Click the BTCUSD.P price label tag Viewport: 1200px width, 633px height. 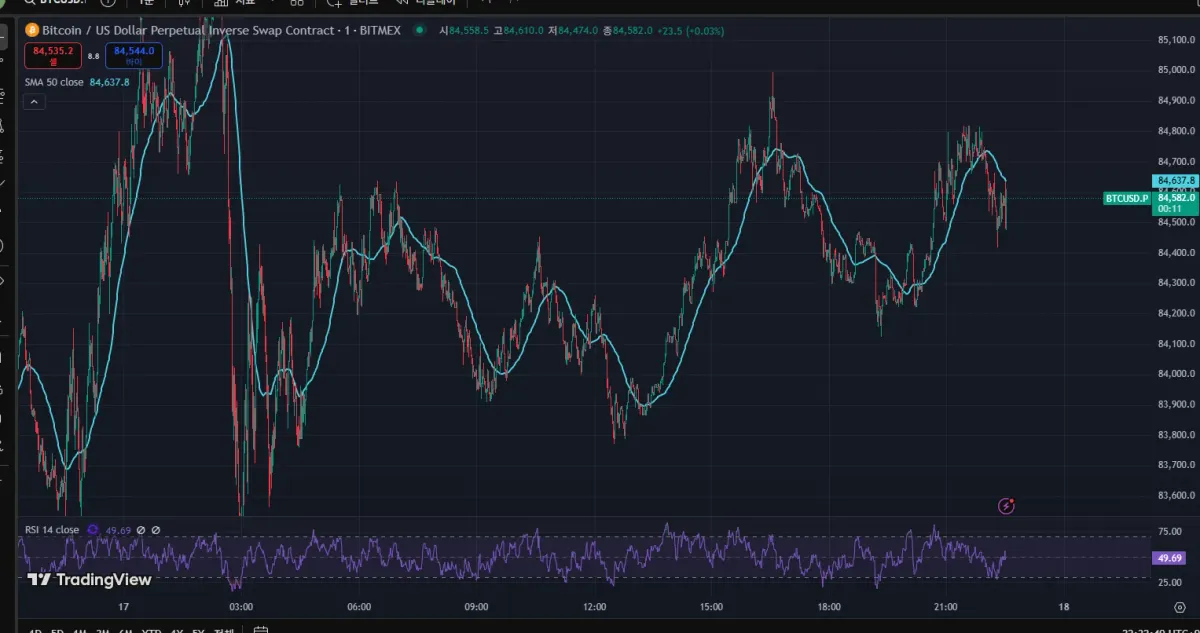pyautogui.click(x=1126, y=199)
